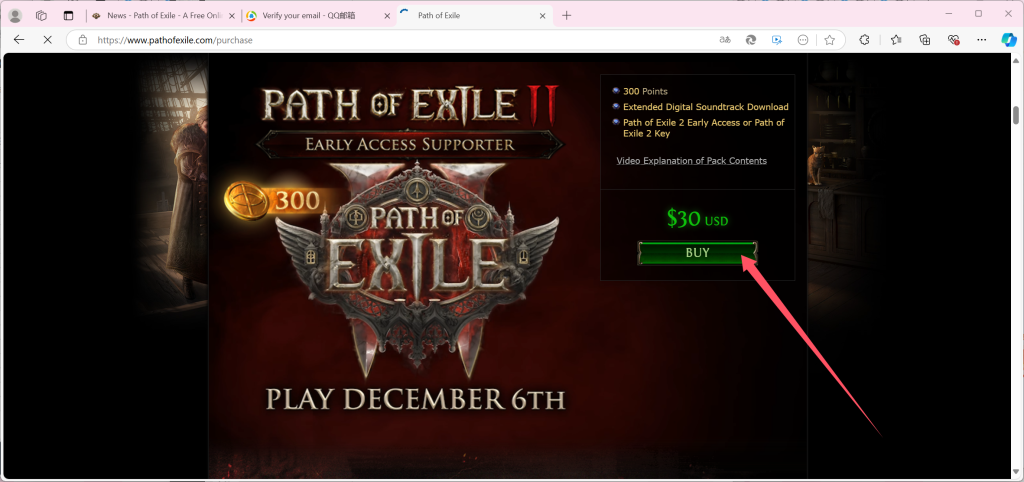Click the gold 300 points coin
1024x482 pixels.
[246, 201]
